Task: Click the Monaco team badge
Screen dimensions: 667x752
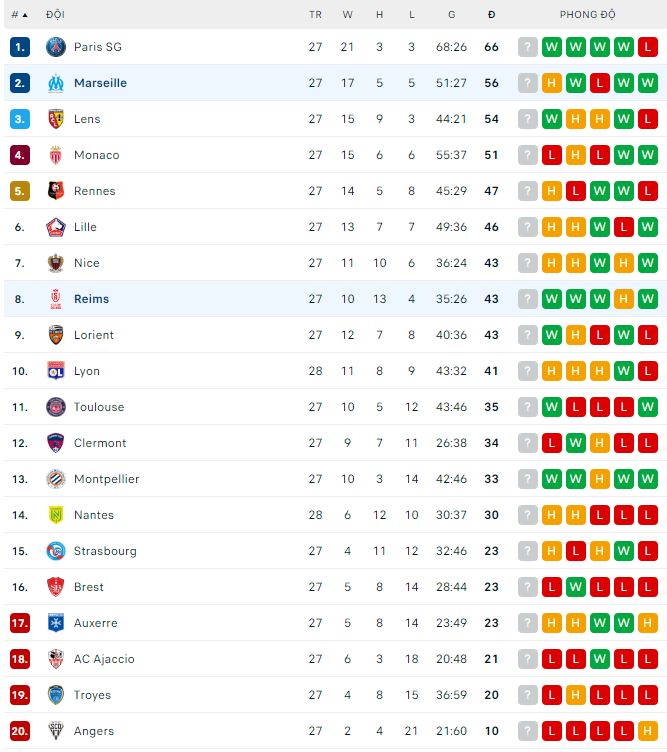Action: pyautogui.click(x=56, y=155)
